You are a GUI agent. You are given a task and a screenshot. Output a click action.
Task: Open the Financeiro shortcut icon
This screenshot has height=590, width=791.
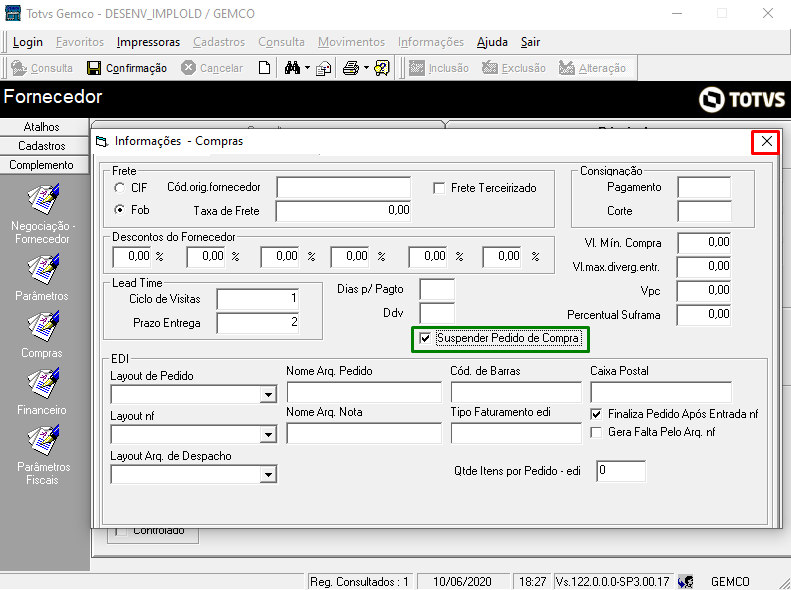(43, 383)
